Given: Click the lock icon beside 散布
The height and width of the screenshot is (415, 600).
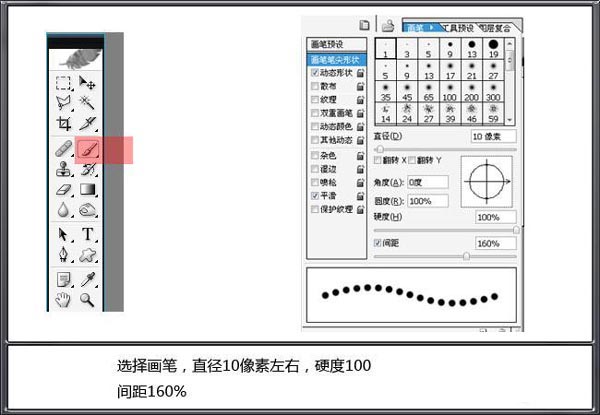Looking at the screenshot, I should pos(360,86).
